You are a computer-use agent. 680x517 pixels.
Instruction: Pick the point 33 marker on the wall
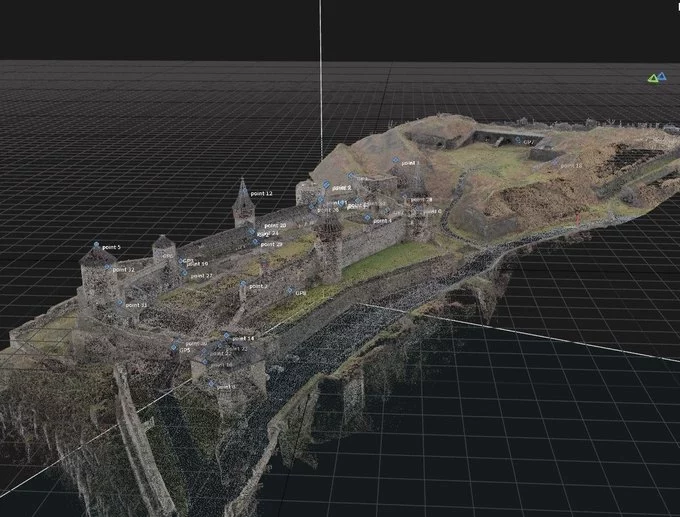click(x=120, y=304)
